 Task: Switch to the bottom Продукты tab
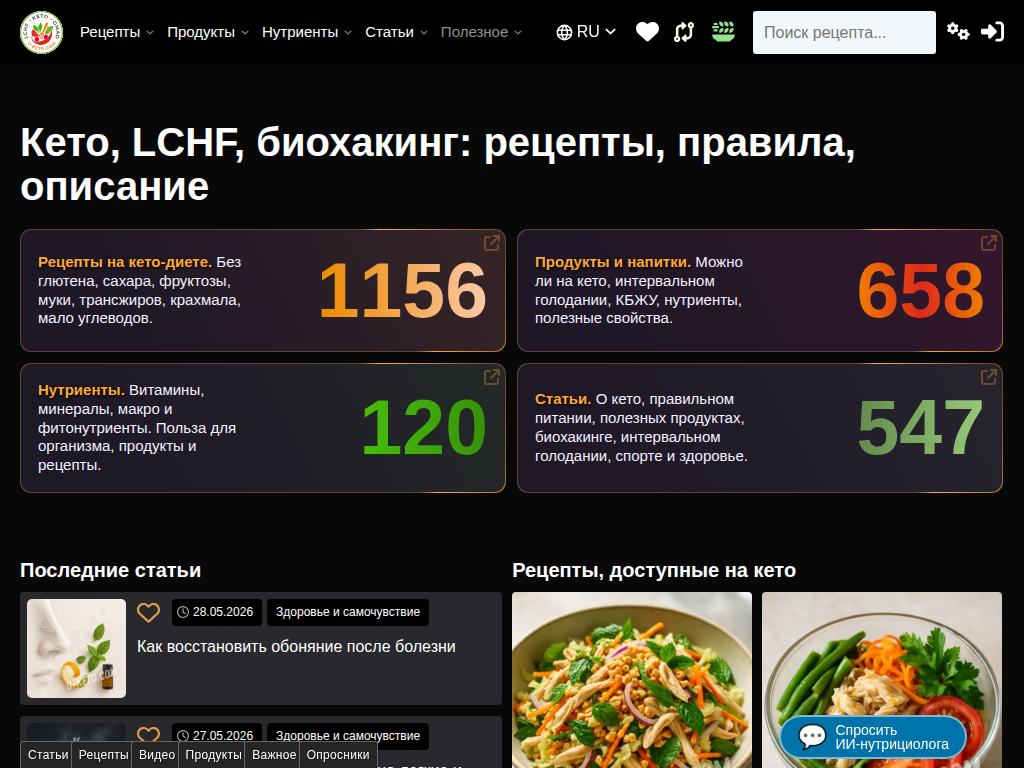213,755
